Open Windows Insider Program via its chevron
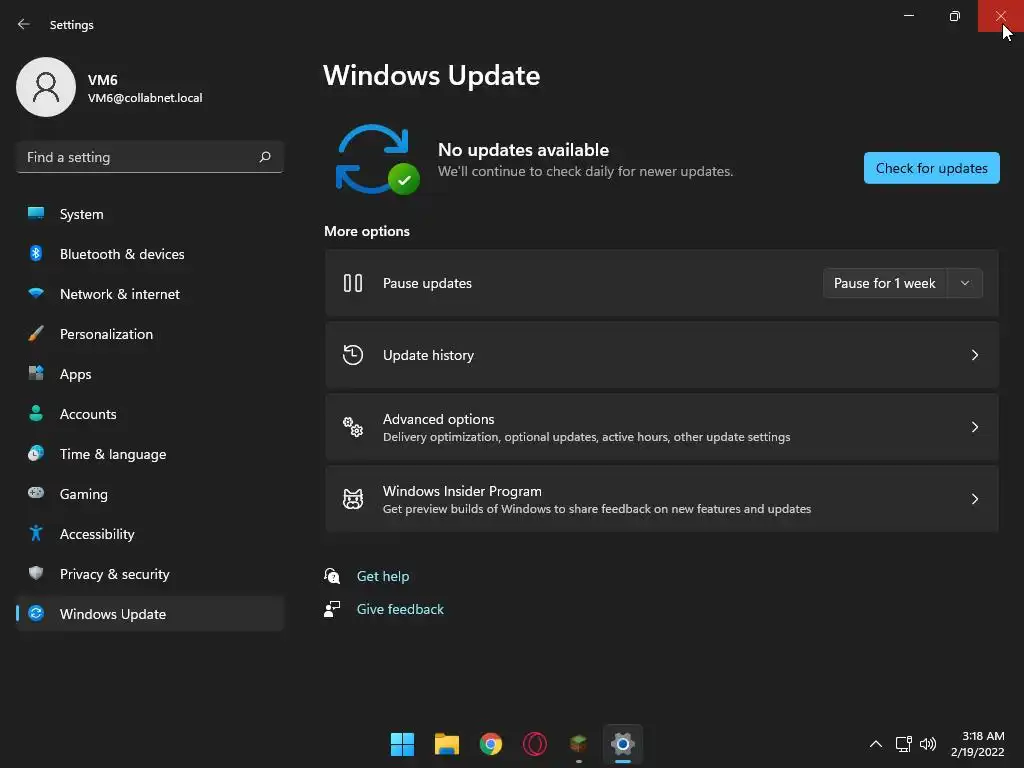 [974, 499]
